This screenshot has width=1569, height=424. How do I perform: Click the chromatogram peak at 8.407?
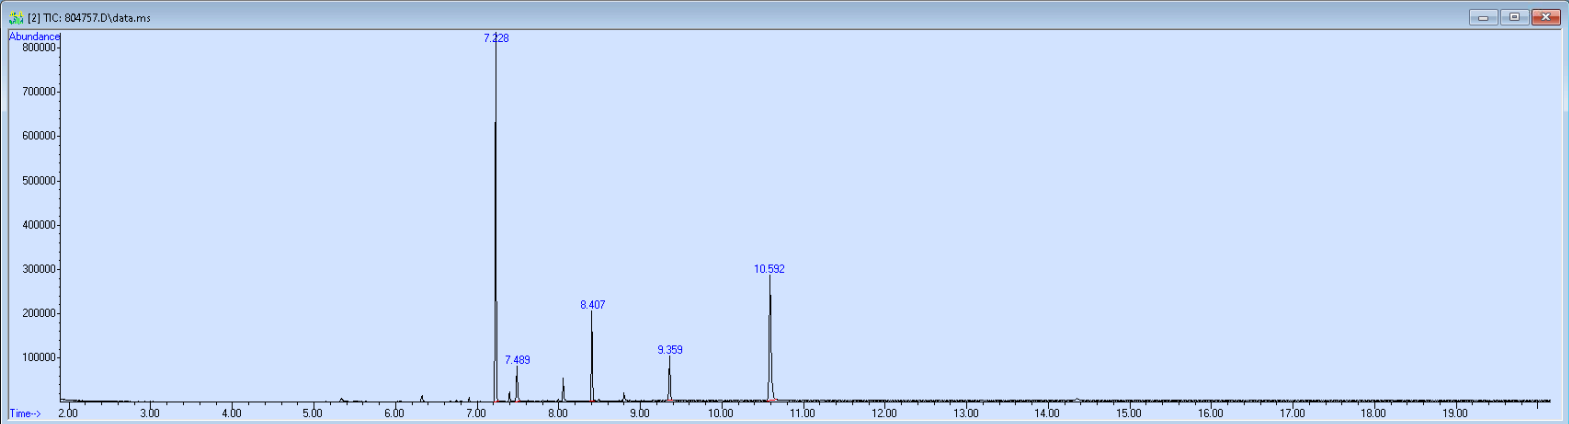(x=592, y=357)
